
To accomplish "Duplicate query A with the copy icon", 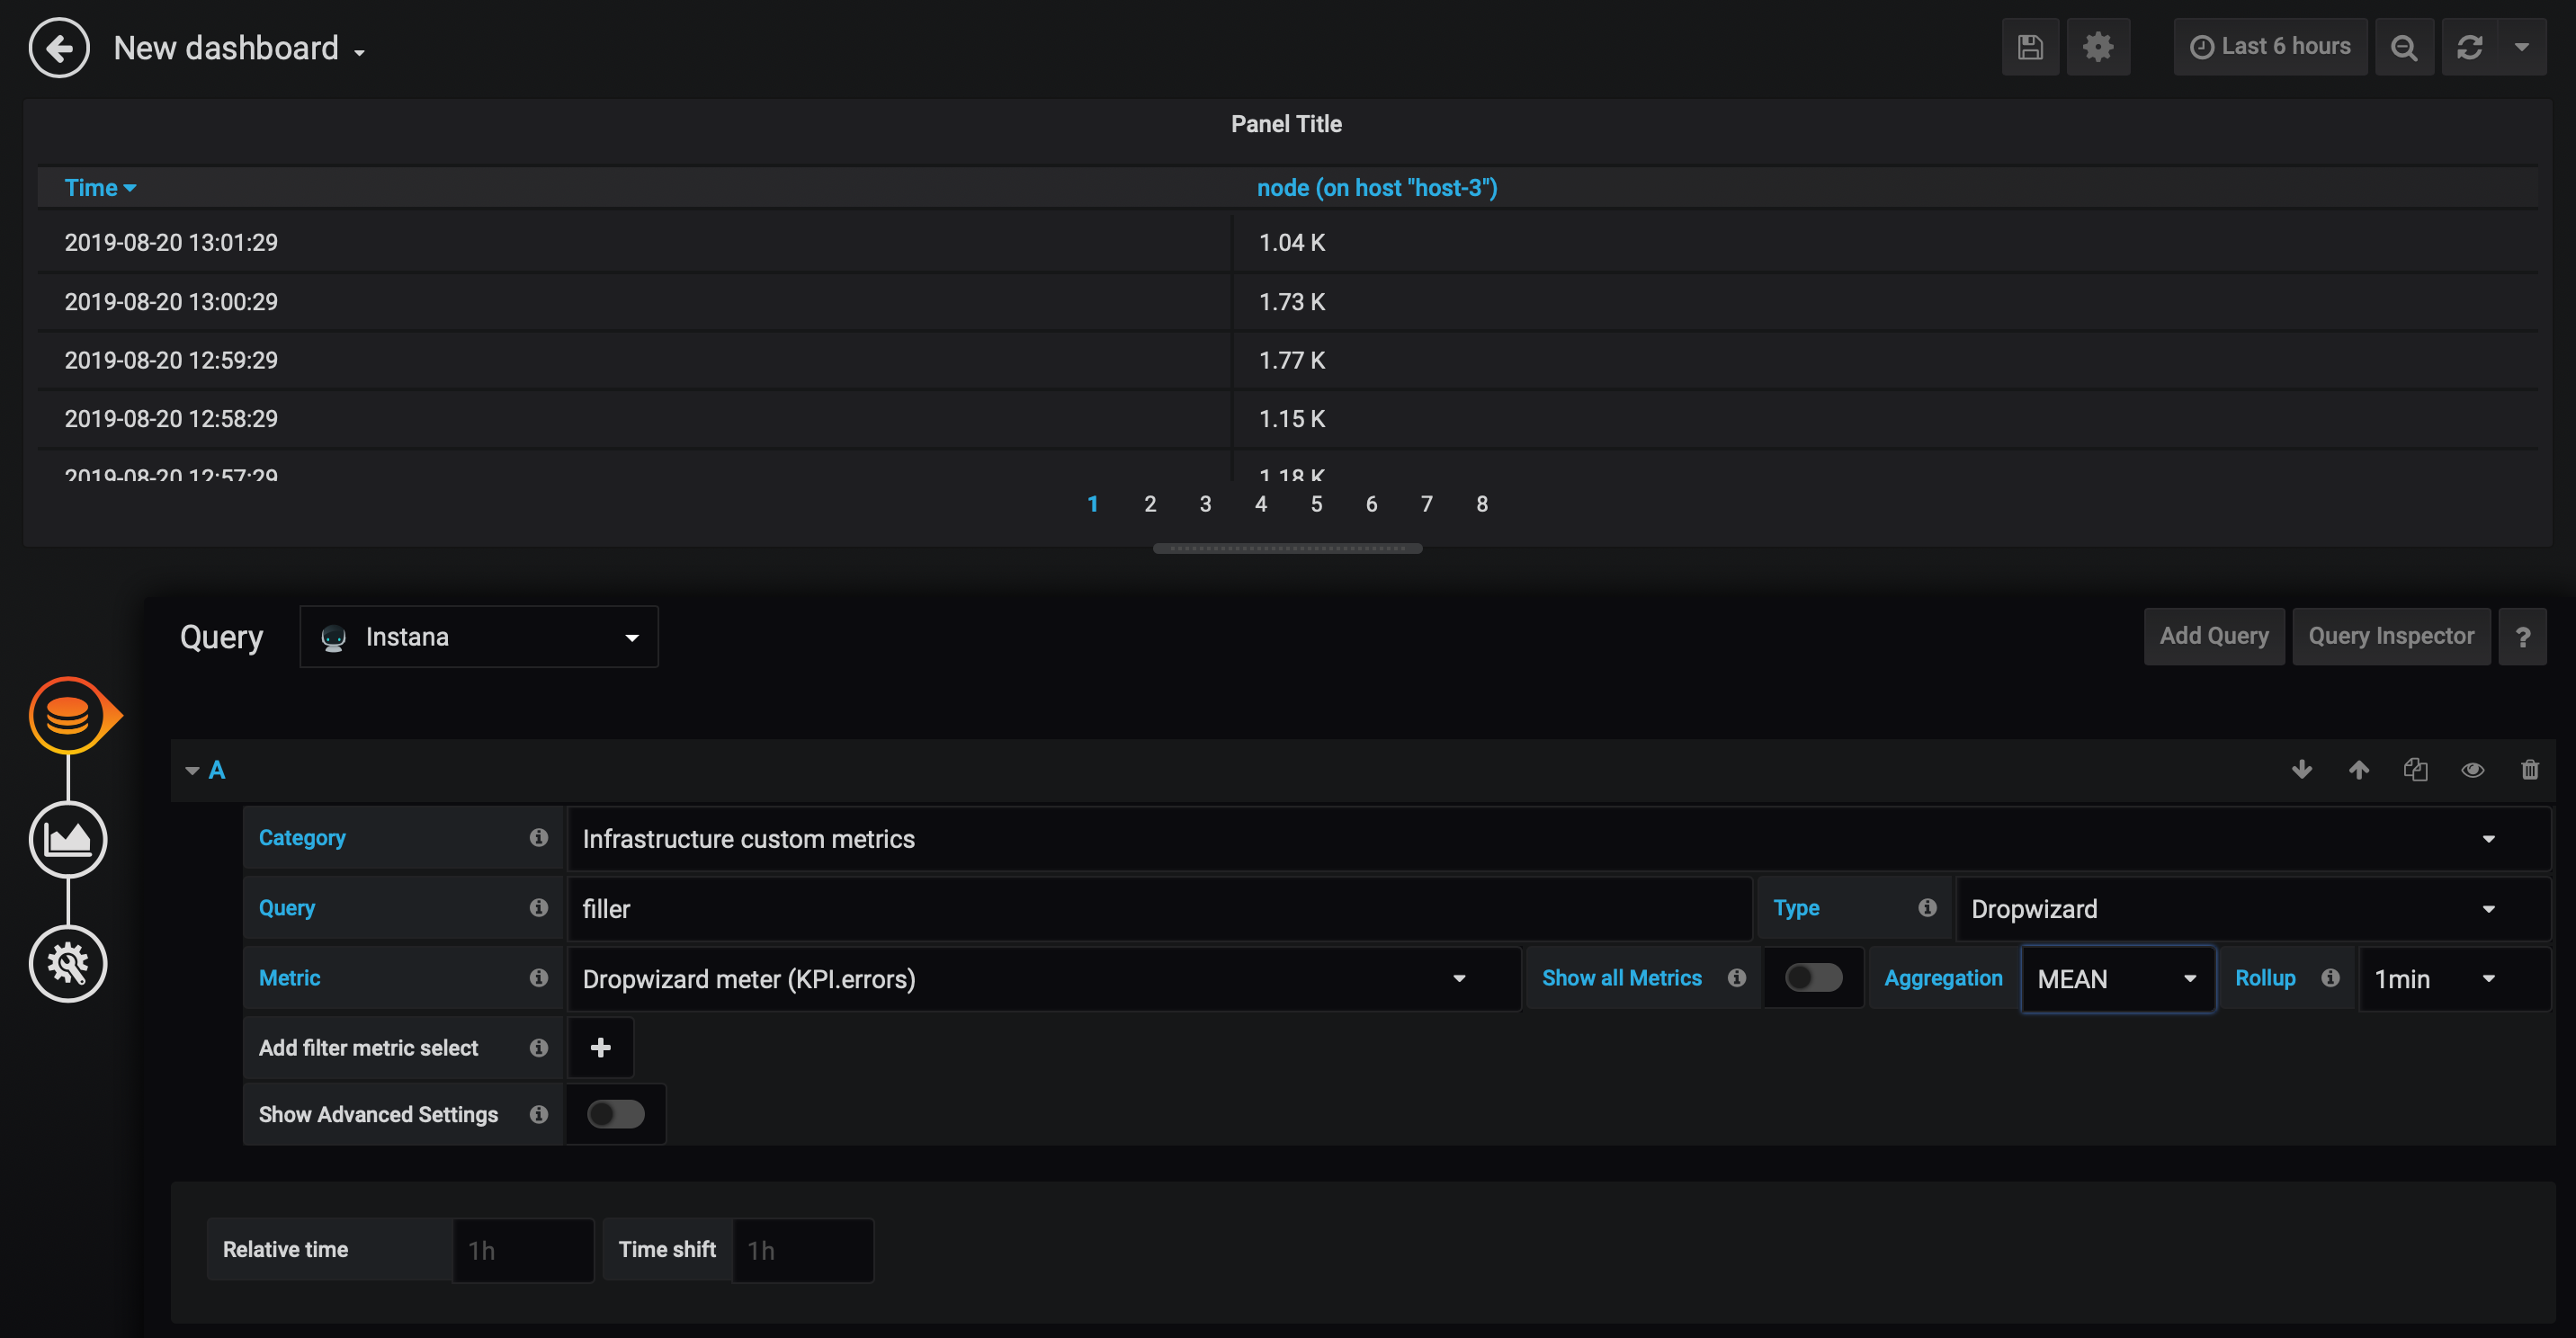I will pyautogui.click(x=2415, y=769).
